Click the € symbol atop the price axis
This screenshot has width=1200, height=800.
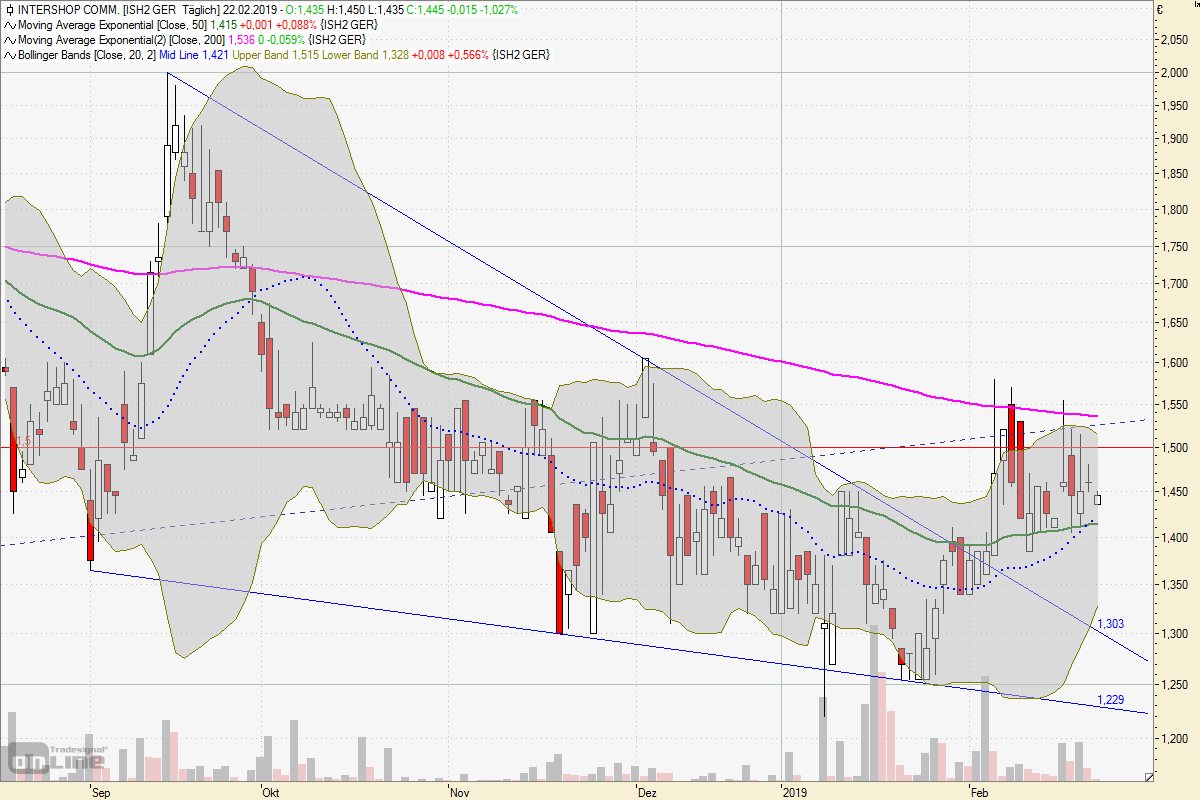[x=1159, y=10]
